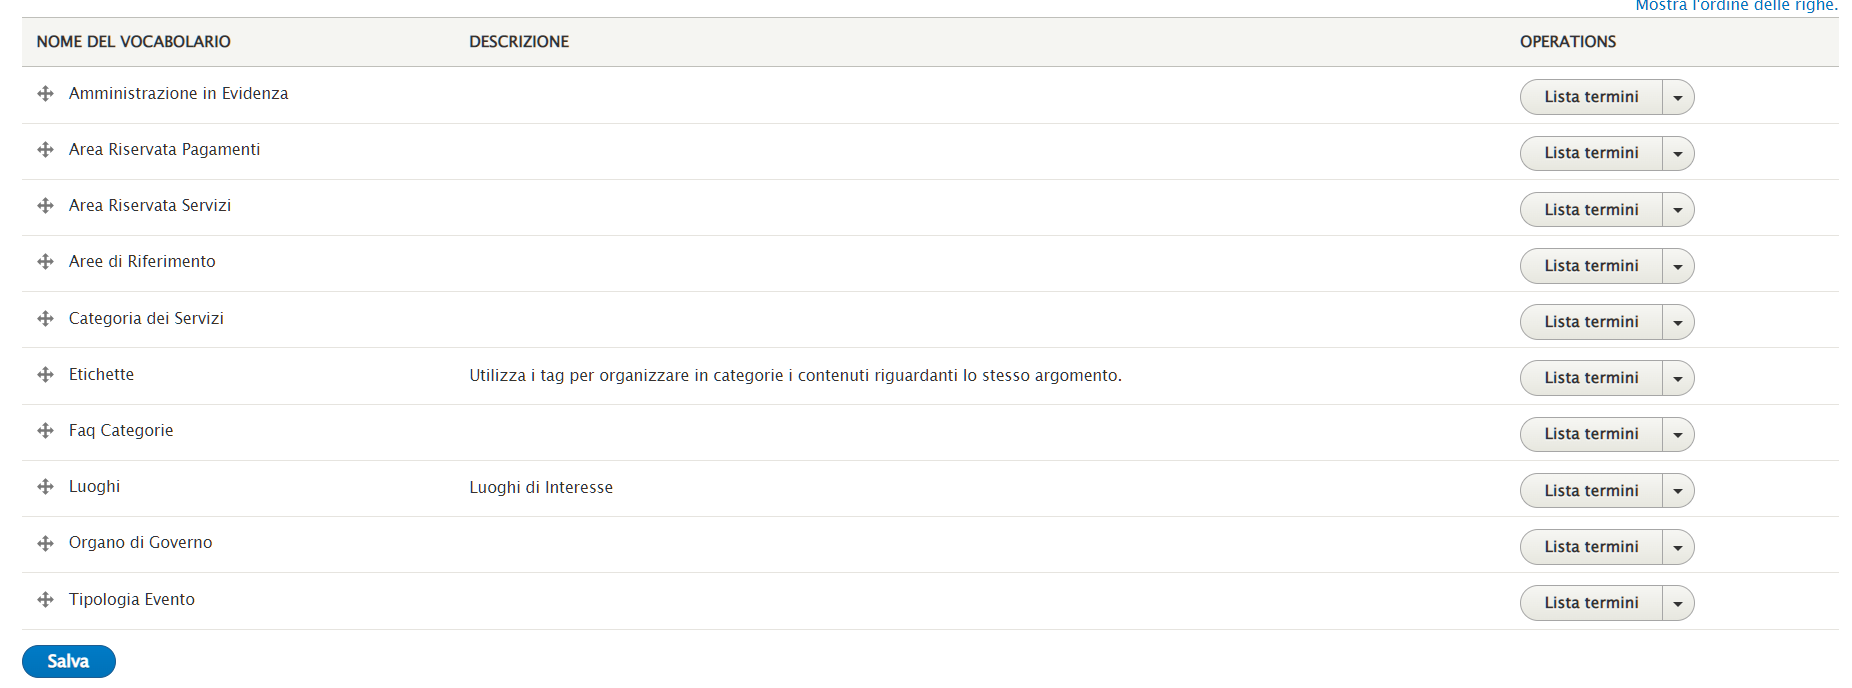Screen dimensions: 1852x688
Task: Open Lista termini for Luoghi
Action: pyautogui.click(x=1590, y=491)
